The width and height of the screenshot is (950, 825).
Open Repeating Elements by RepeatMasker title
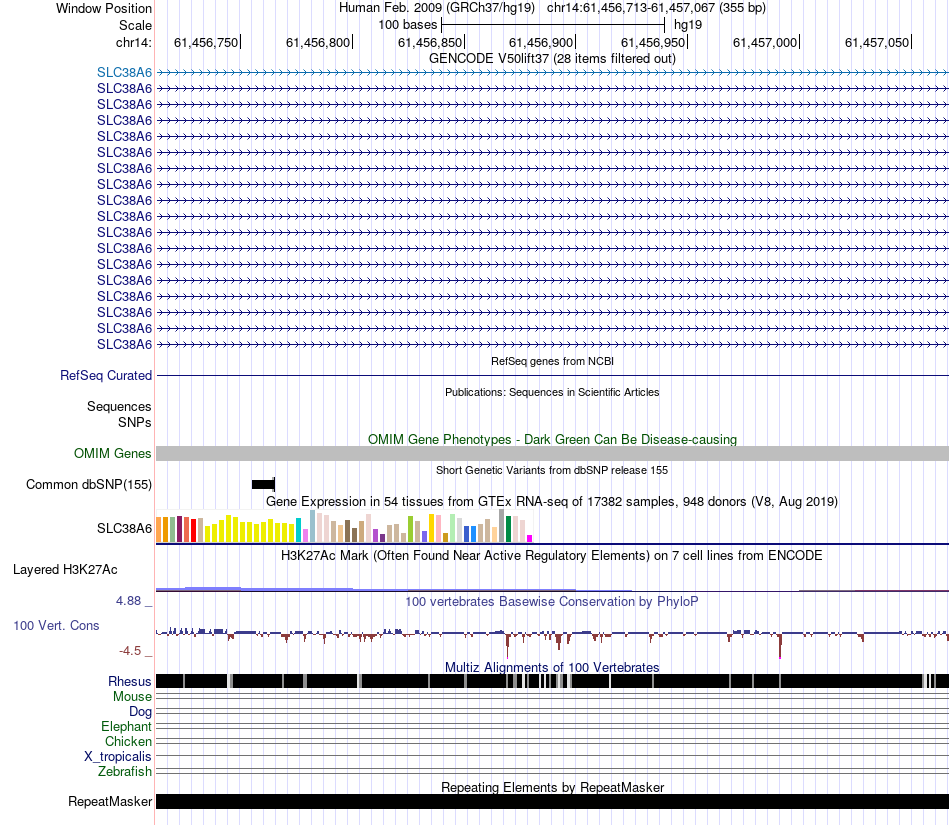552,787
